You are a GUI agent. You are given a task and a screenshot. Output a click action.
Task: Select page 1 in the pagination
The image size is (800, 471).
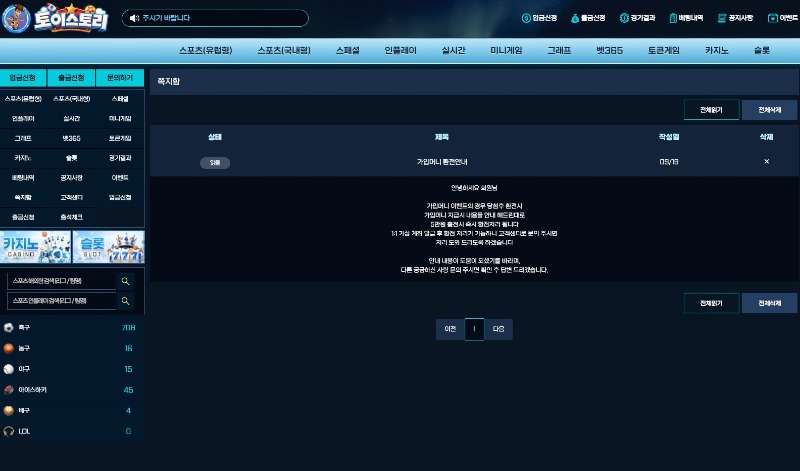pos(474,329)
